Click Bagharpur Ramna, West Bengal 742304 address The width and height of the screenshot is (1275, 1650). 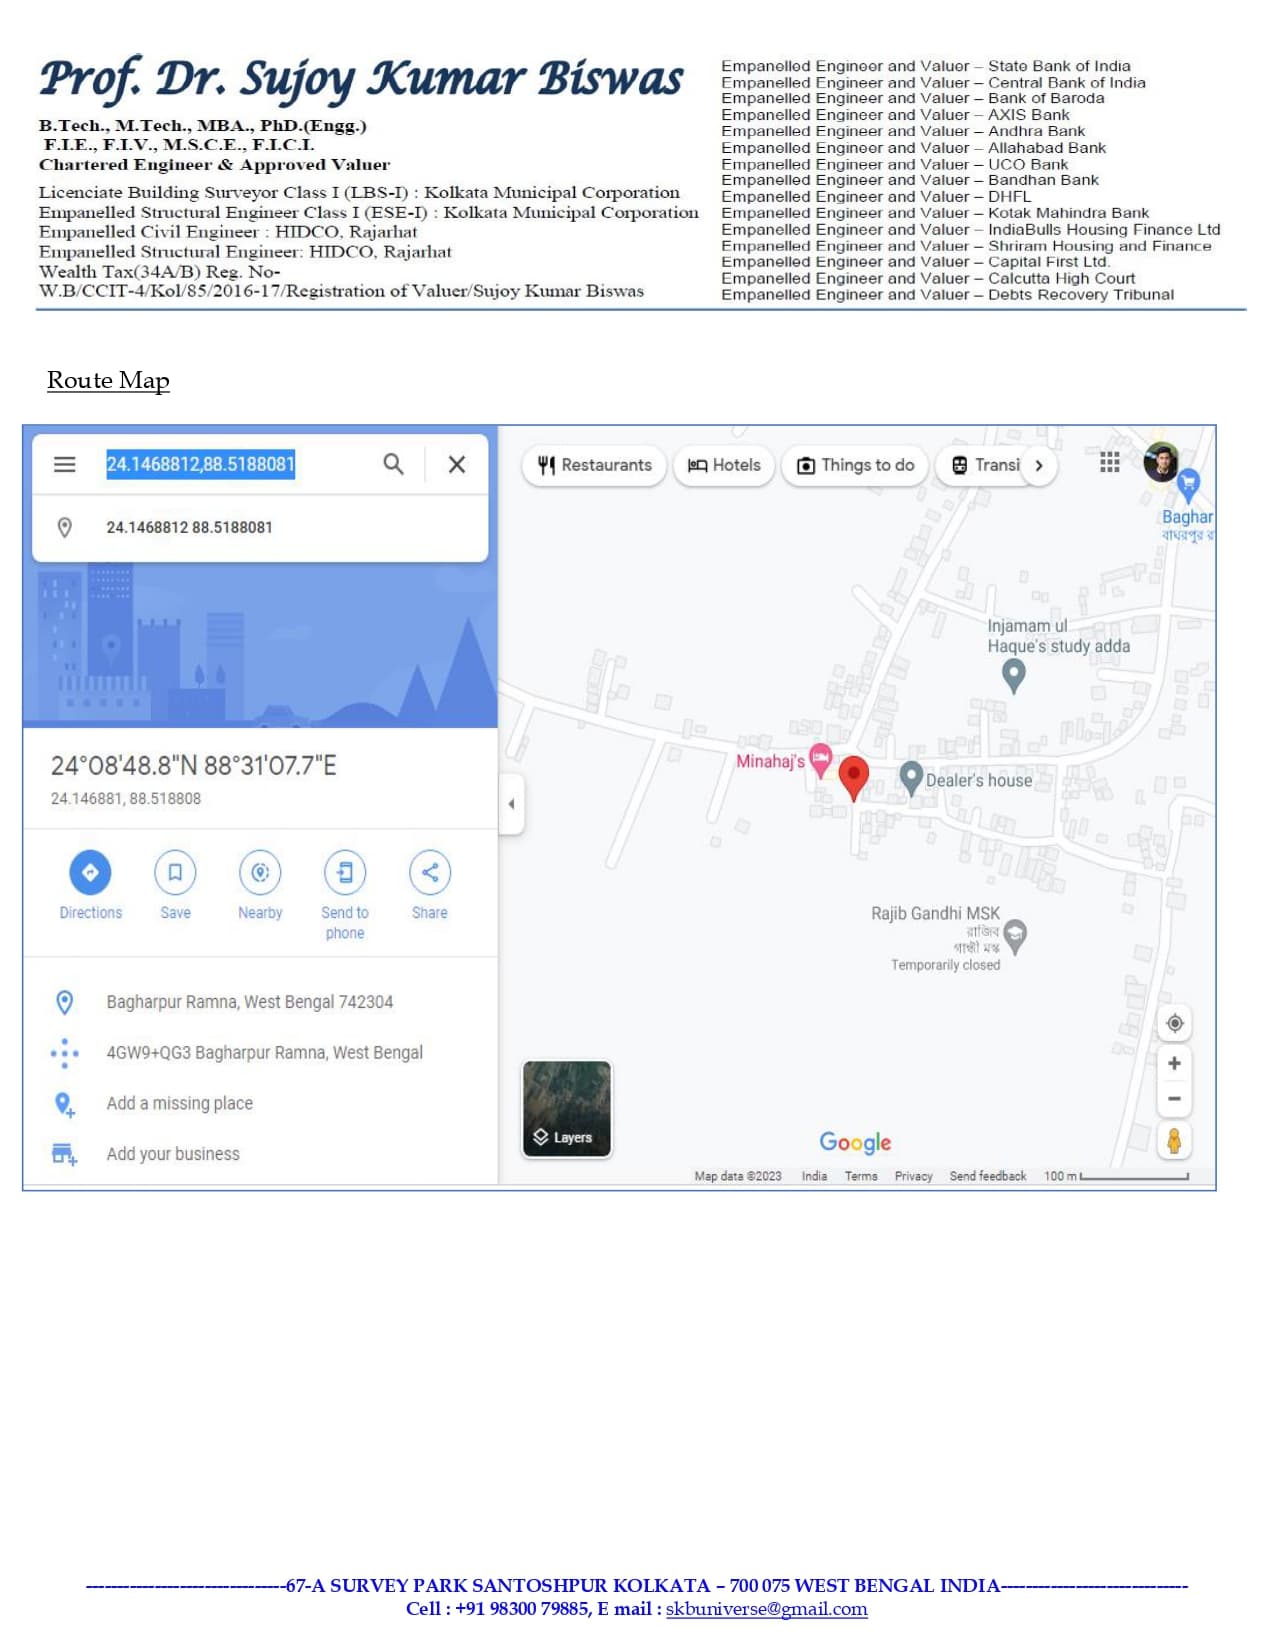tap(250, 1002)
